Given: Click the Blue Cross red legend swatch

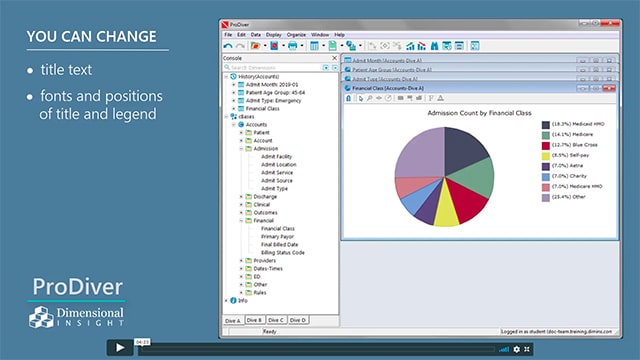Looking at the screenshot, I should pyautogui.click(x=546, y=145).
